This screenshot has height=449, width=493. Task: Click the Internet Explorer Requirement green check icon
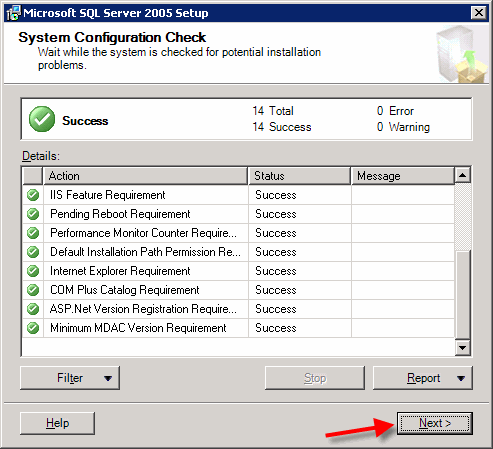33,271
